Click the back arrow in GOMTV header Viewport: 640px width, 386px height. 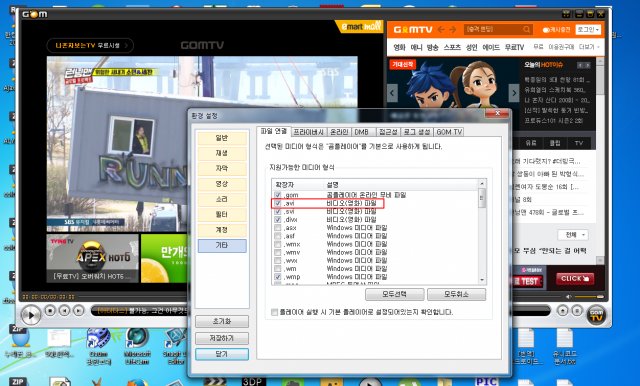pos(441,30)
